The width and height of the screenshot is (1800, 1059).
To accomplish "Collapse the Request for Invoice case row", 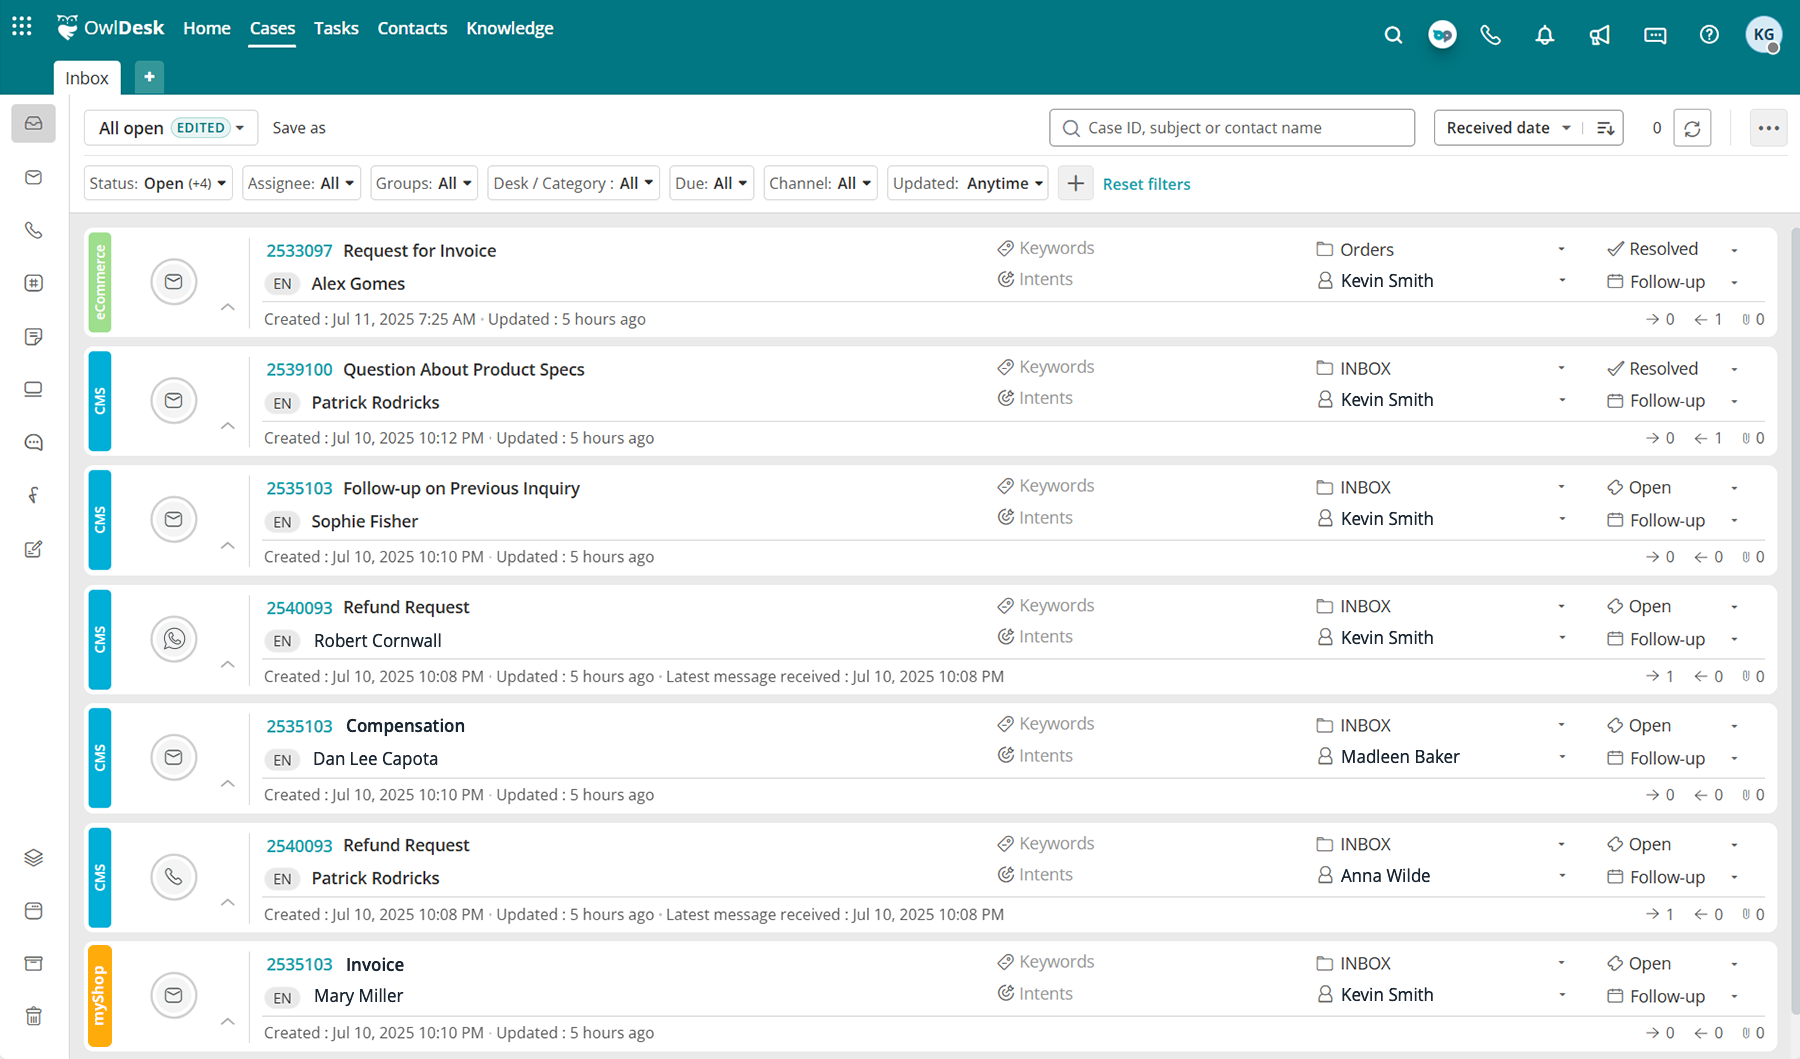I will click(x=228, y=307).
